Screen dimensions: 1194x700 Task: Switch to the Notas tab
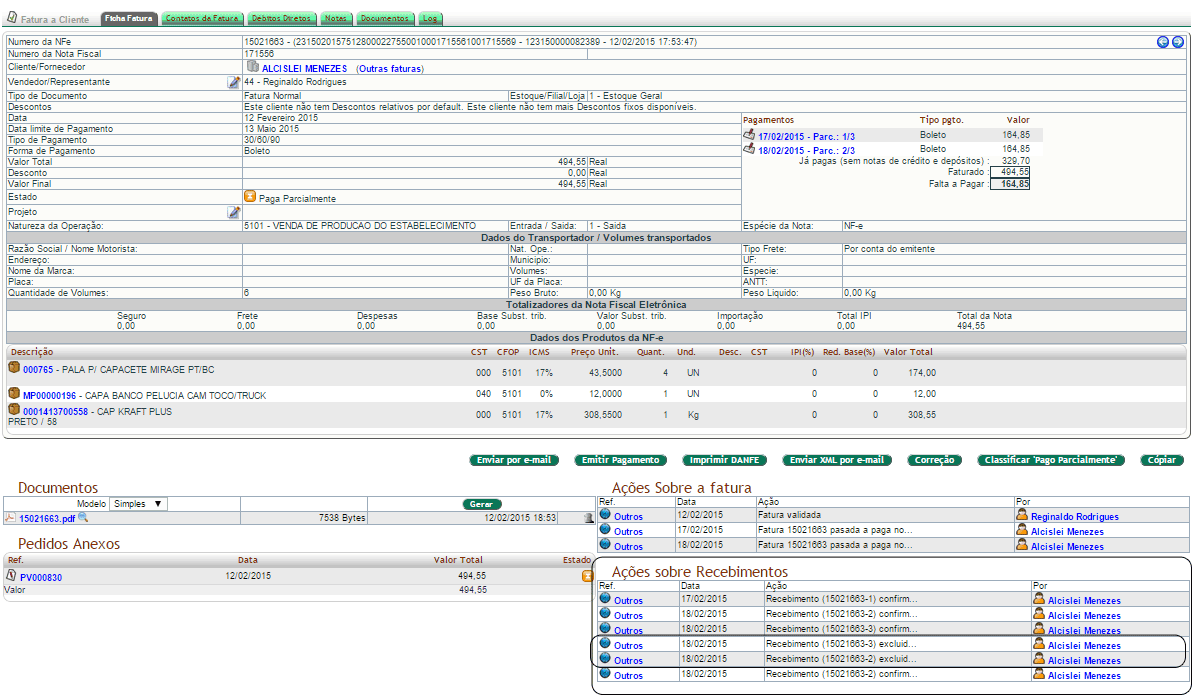[335, 18]
